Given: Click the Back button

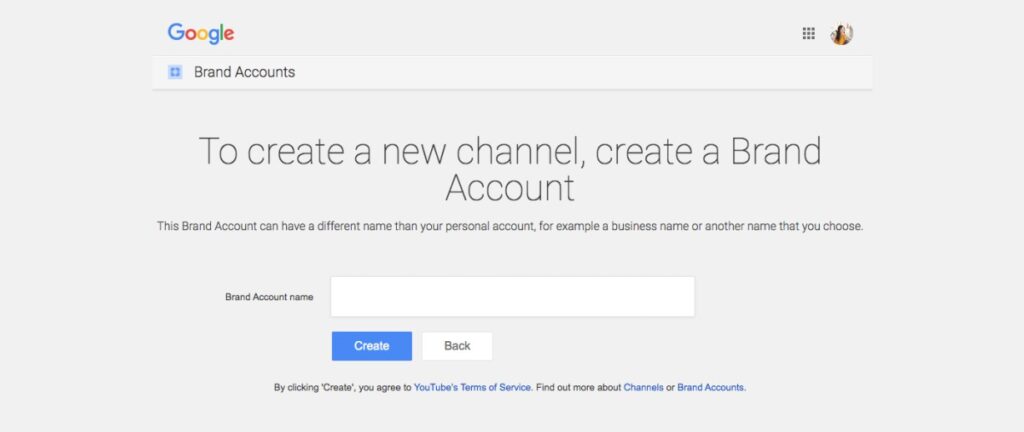Looking at the screenshot, I should coord(457,346).
